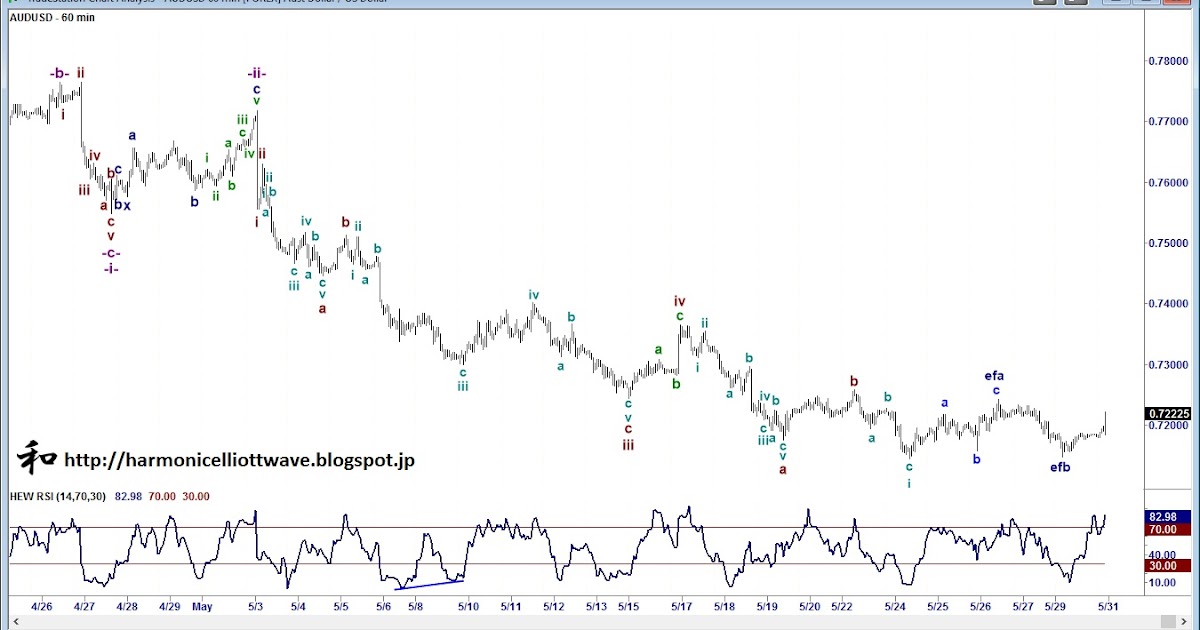Click the 4/26 date axis label

[x=42, y=606]
